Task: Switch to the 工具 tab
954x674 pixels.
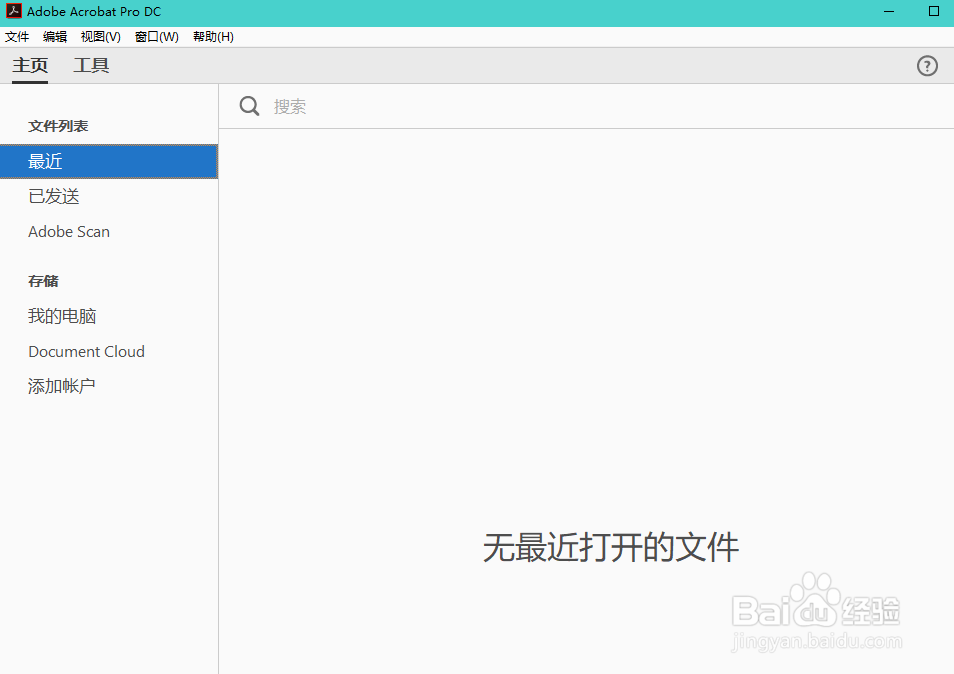Action: 91,65
